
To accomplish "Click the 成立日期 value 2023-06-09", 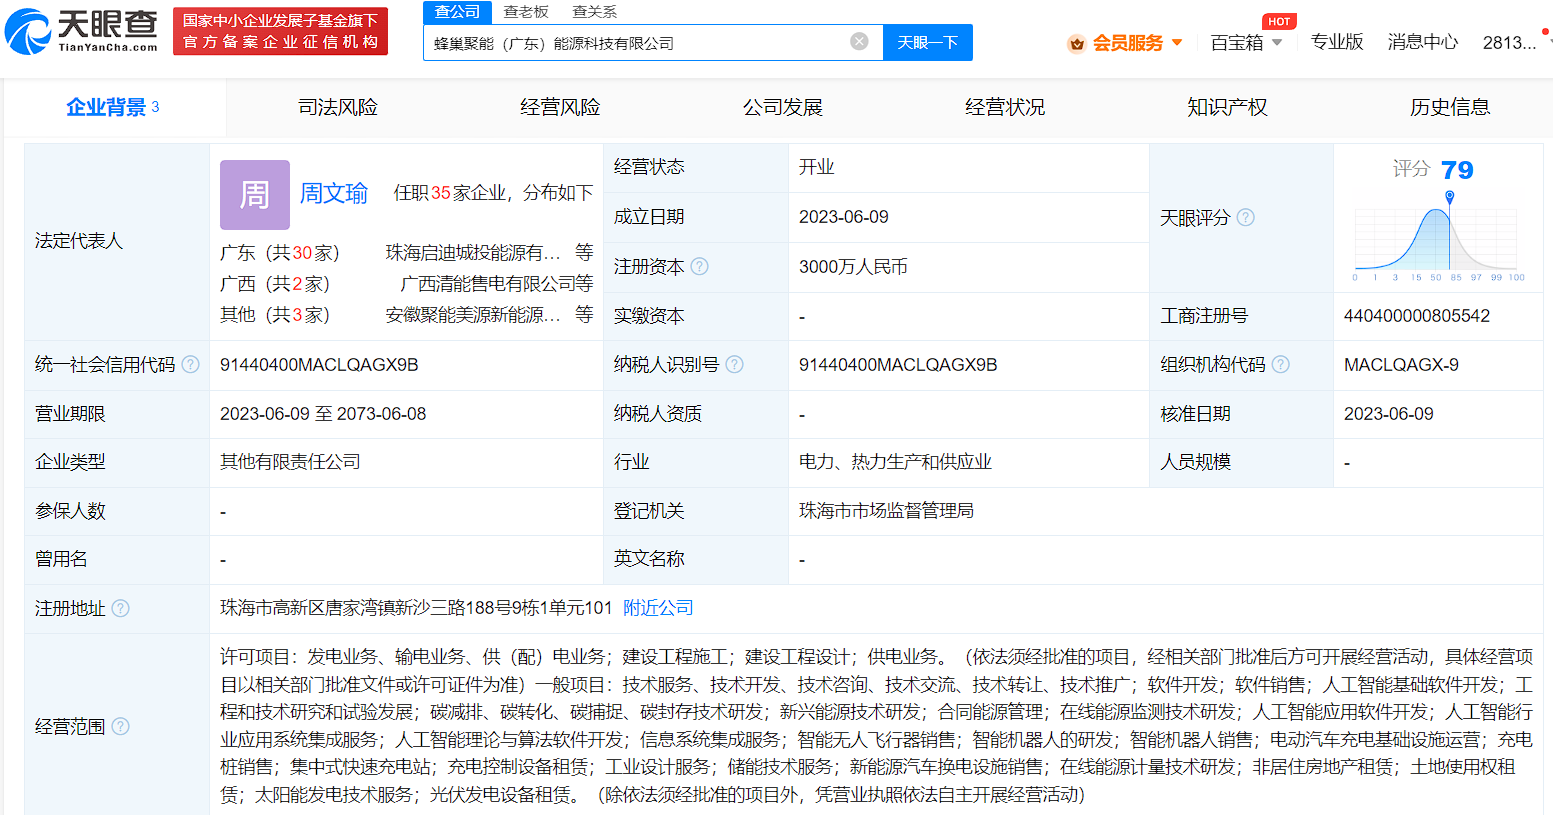I will 844,217.
